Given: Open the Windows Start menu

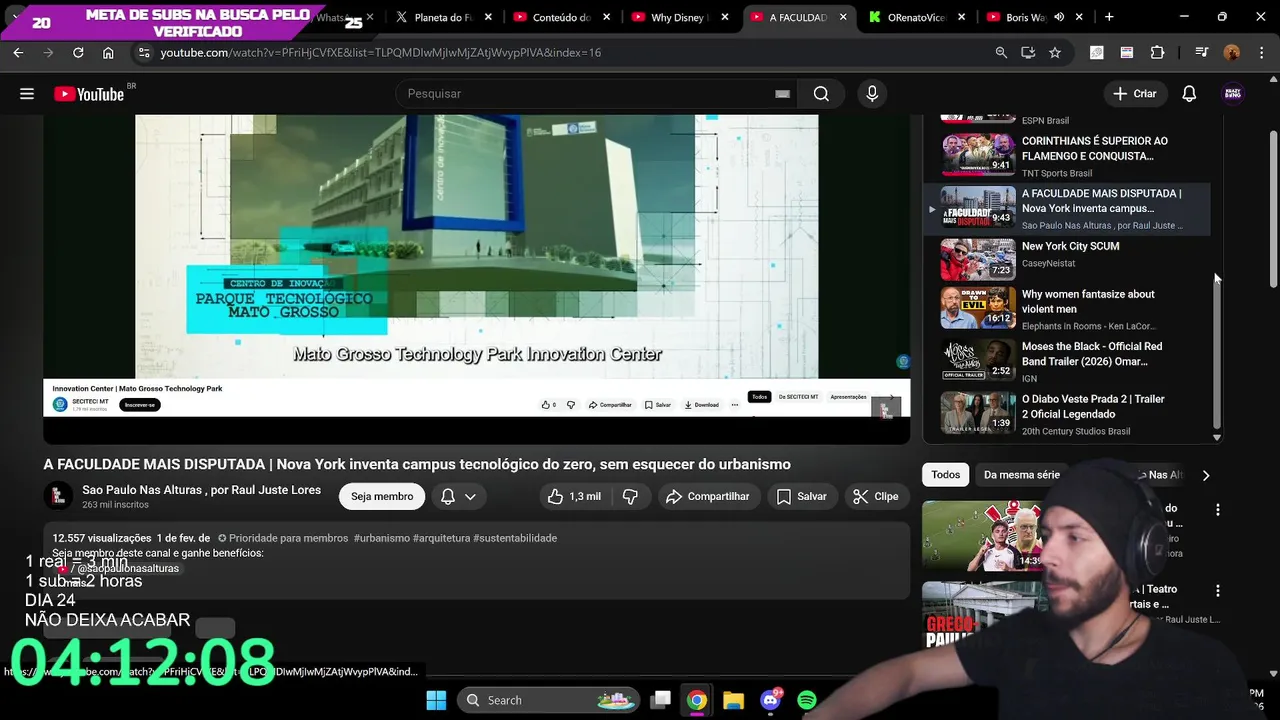Looking at the screenshot, I should pyautogui.click(x=436, y=700).
